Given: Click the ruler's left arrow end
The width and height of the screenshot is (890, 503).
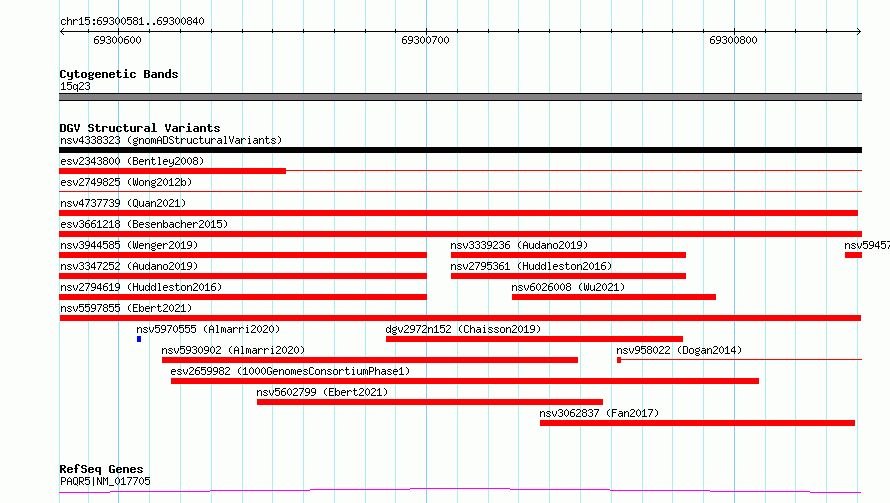Looking at the screenshot, I should (62, 31).
